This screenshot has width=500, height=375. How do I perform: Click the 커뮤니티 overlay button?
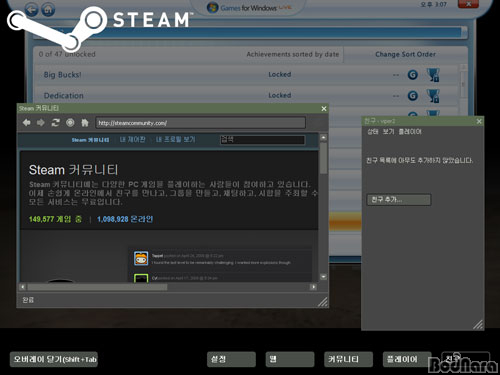tap(348, 359)
